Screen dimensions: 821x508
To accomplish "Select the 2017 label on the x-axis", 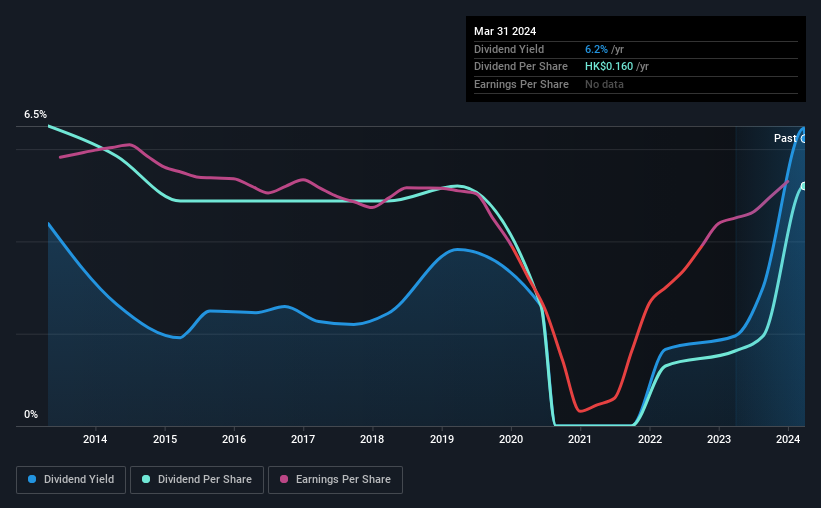I will click(303, 439).
